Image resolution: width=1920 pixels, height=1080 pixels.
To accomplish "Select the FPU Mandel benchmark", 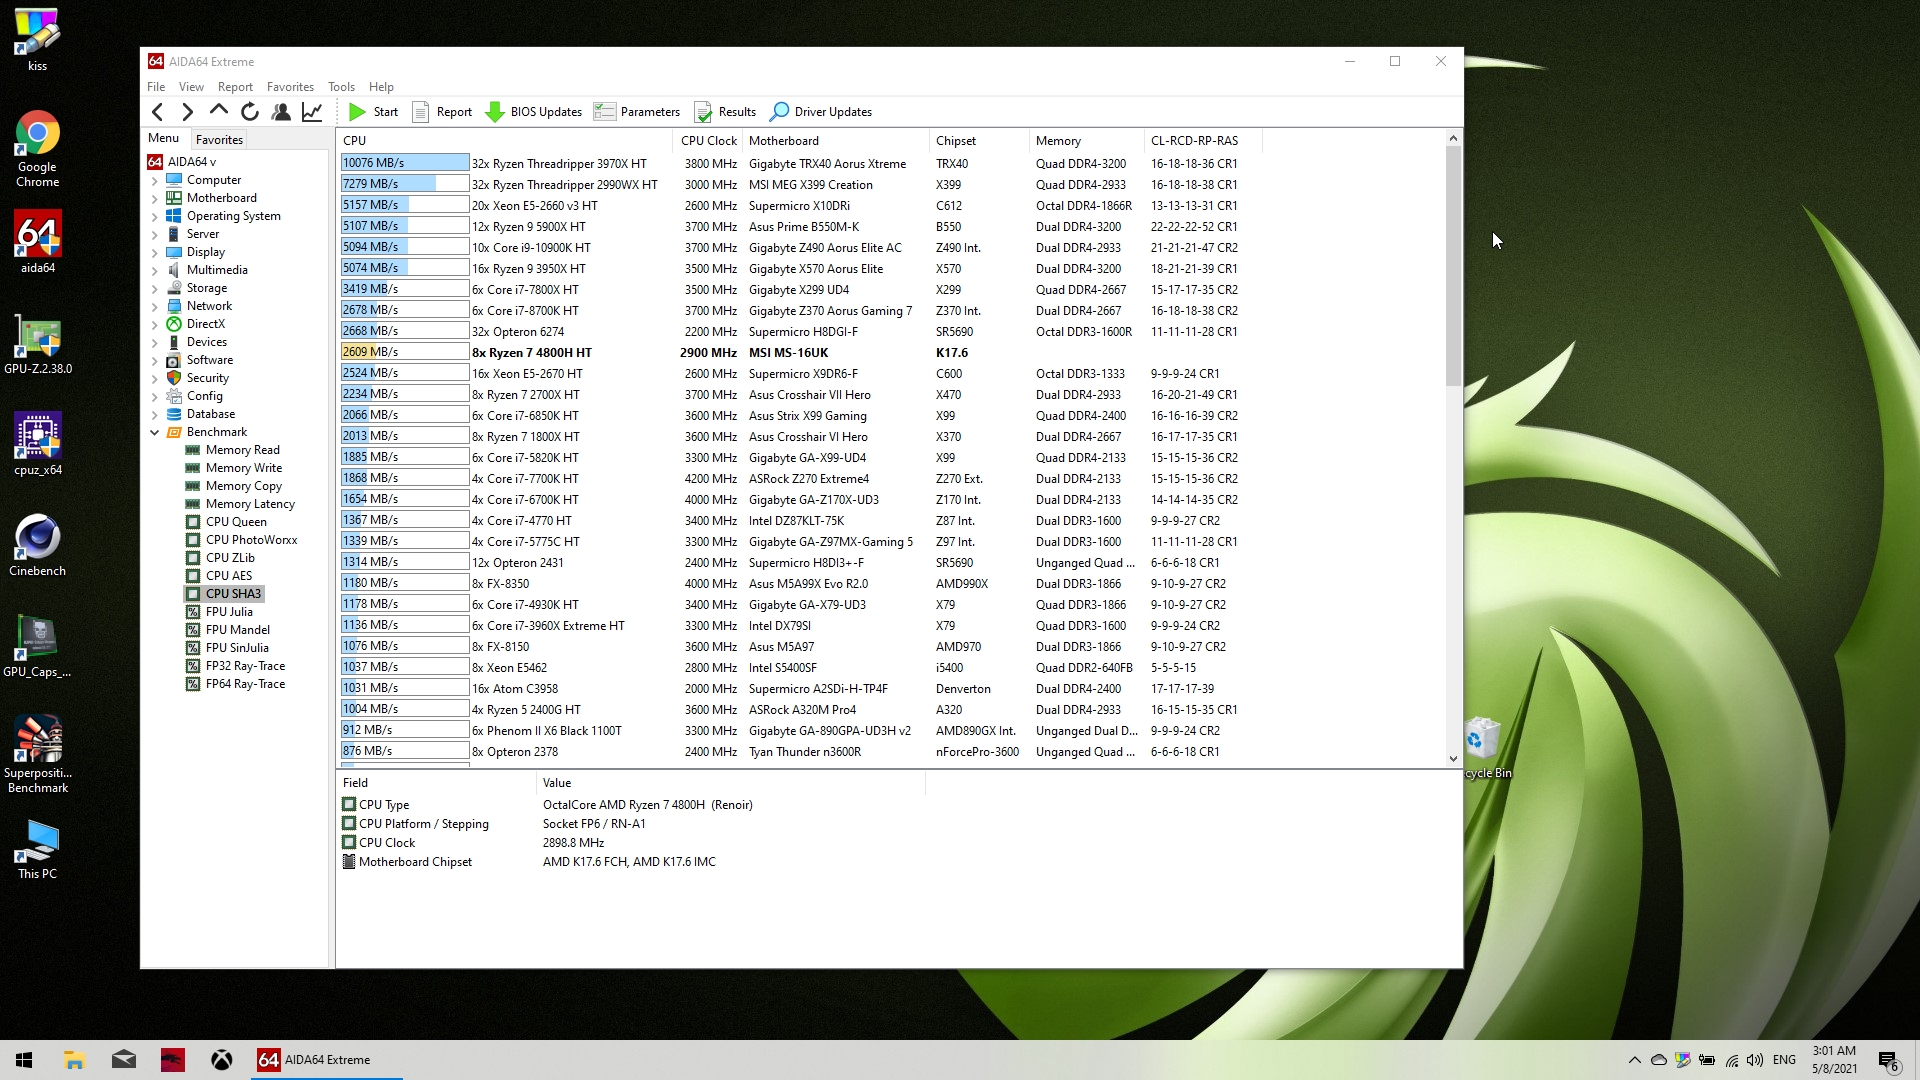I will (237, 630).
